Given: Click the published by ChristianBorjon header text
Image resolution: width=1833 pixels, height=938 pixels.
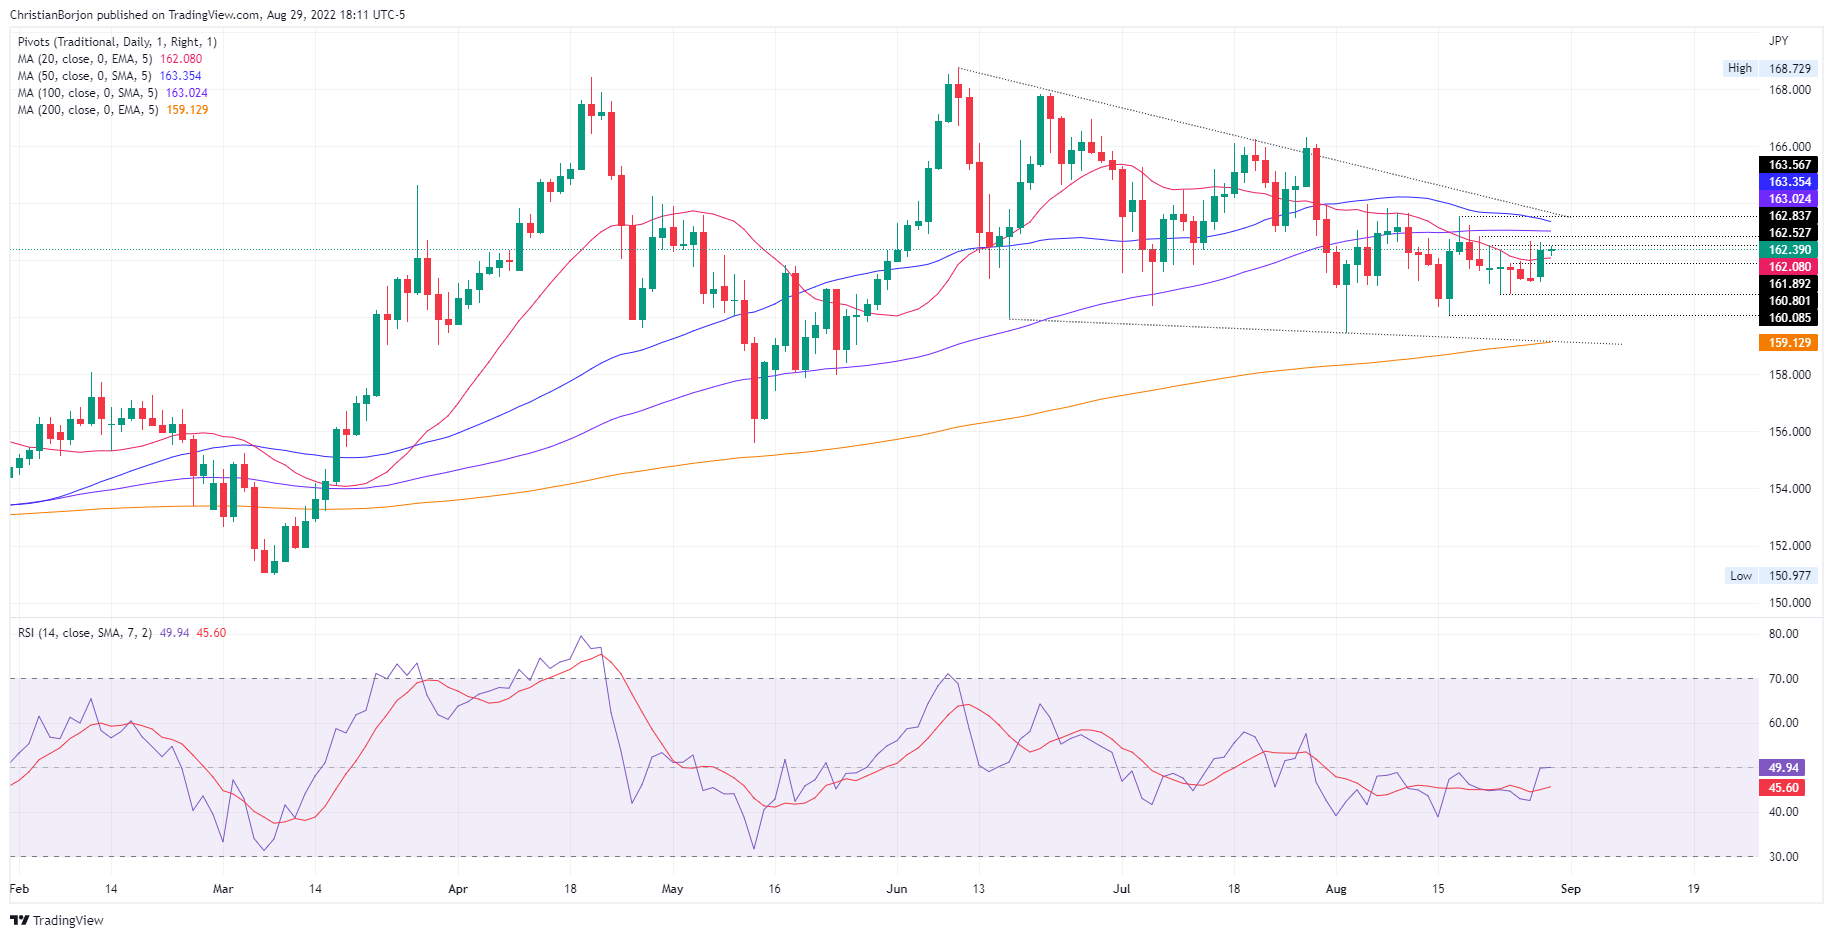Looking at the screenshot, I should tap(207, 15).
